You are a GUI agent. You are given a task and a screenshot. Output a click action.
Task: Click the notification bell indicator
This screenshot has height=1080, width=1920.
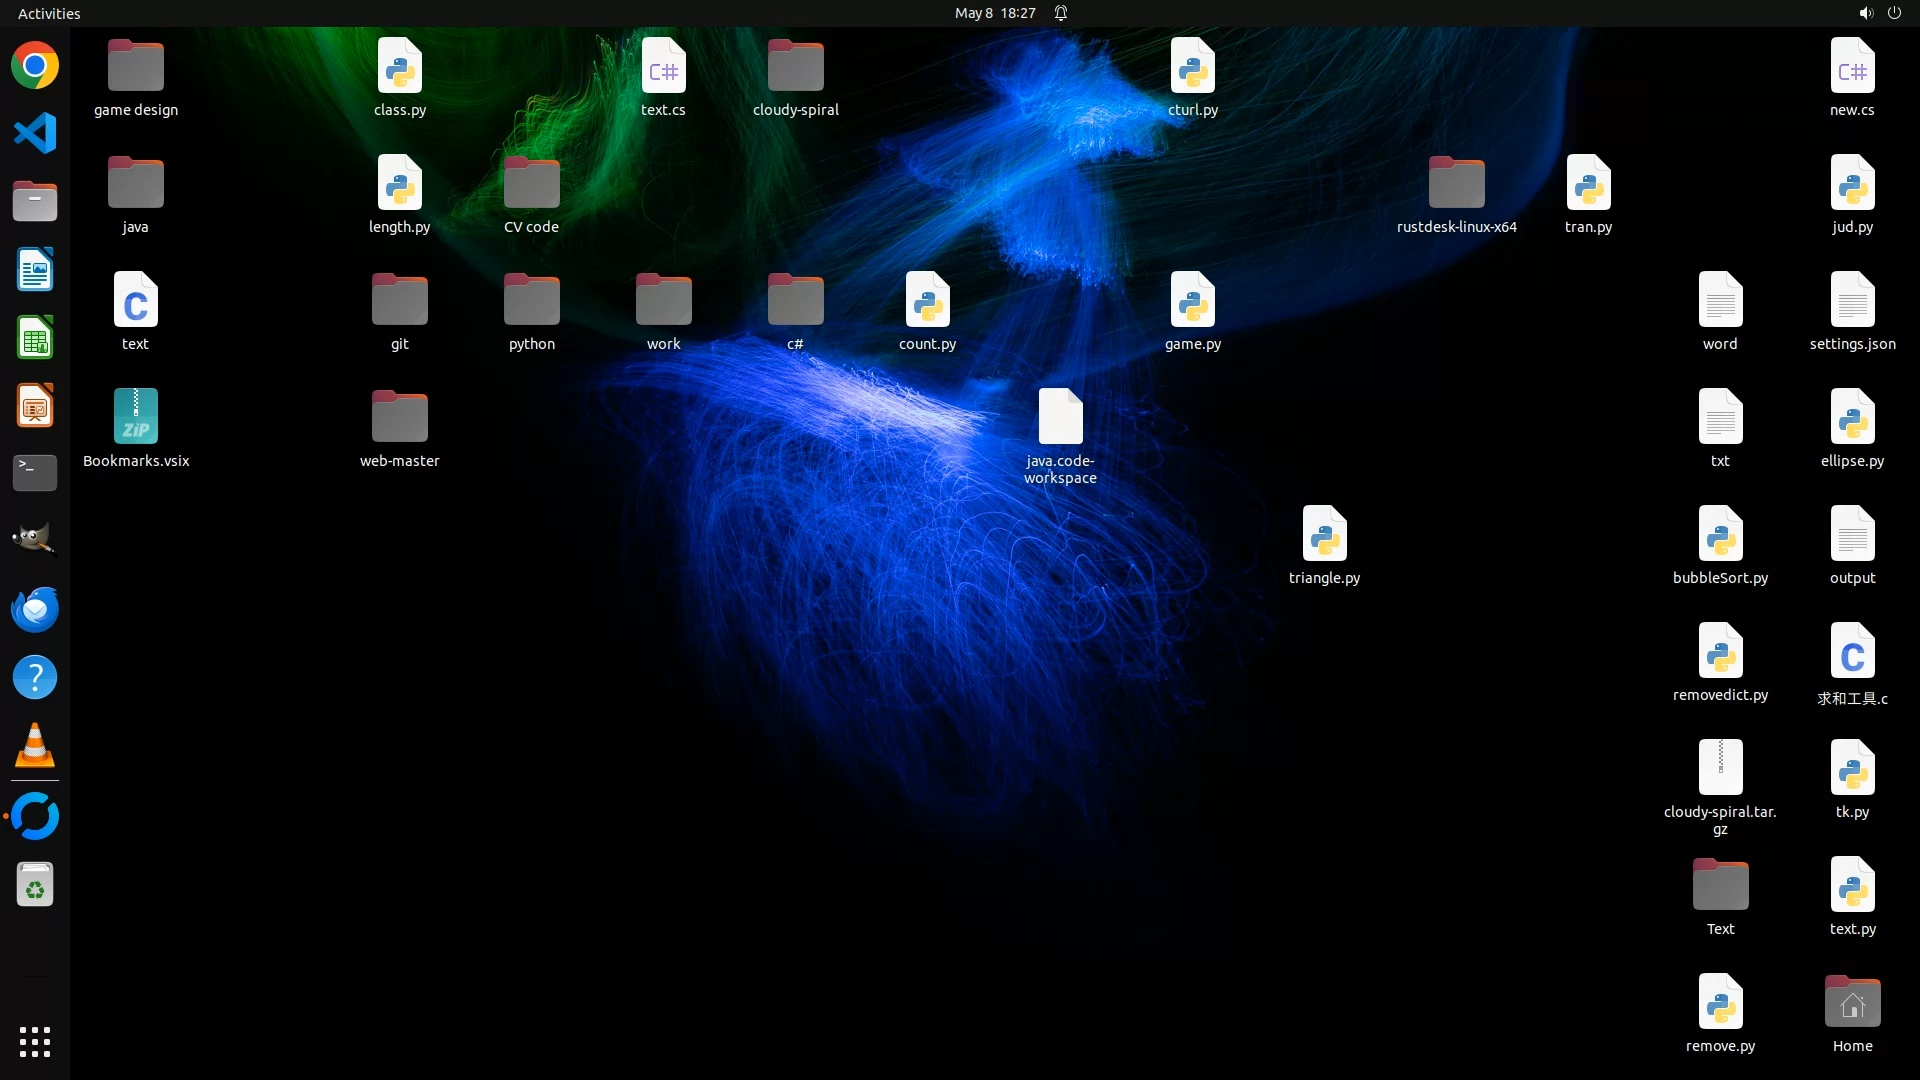[x=1061, y=13]
